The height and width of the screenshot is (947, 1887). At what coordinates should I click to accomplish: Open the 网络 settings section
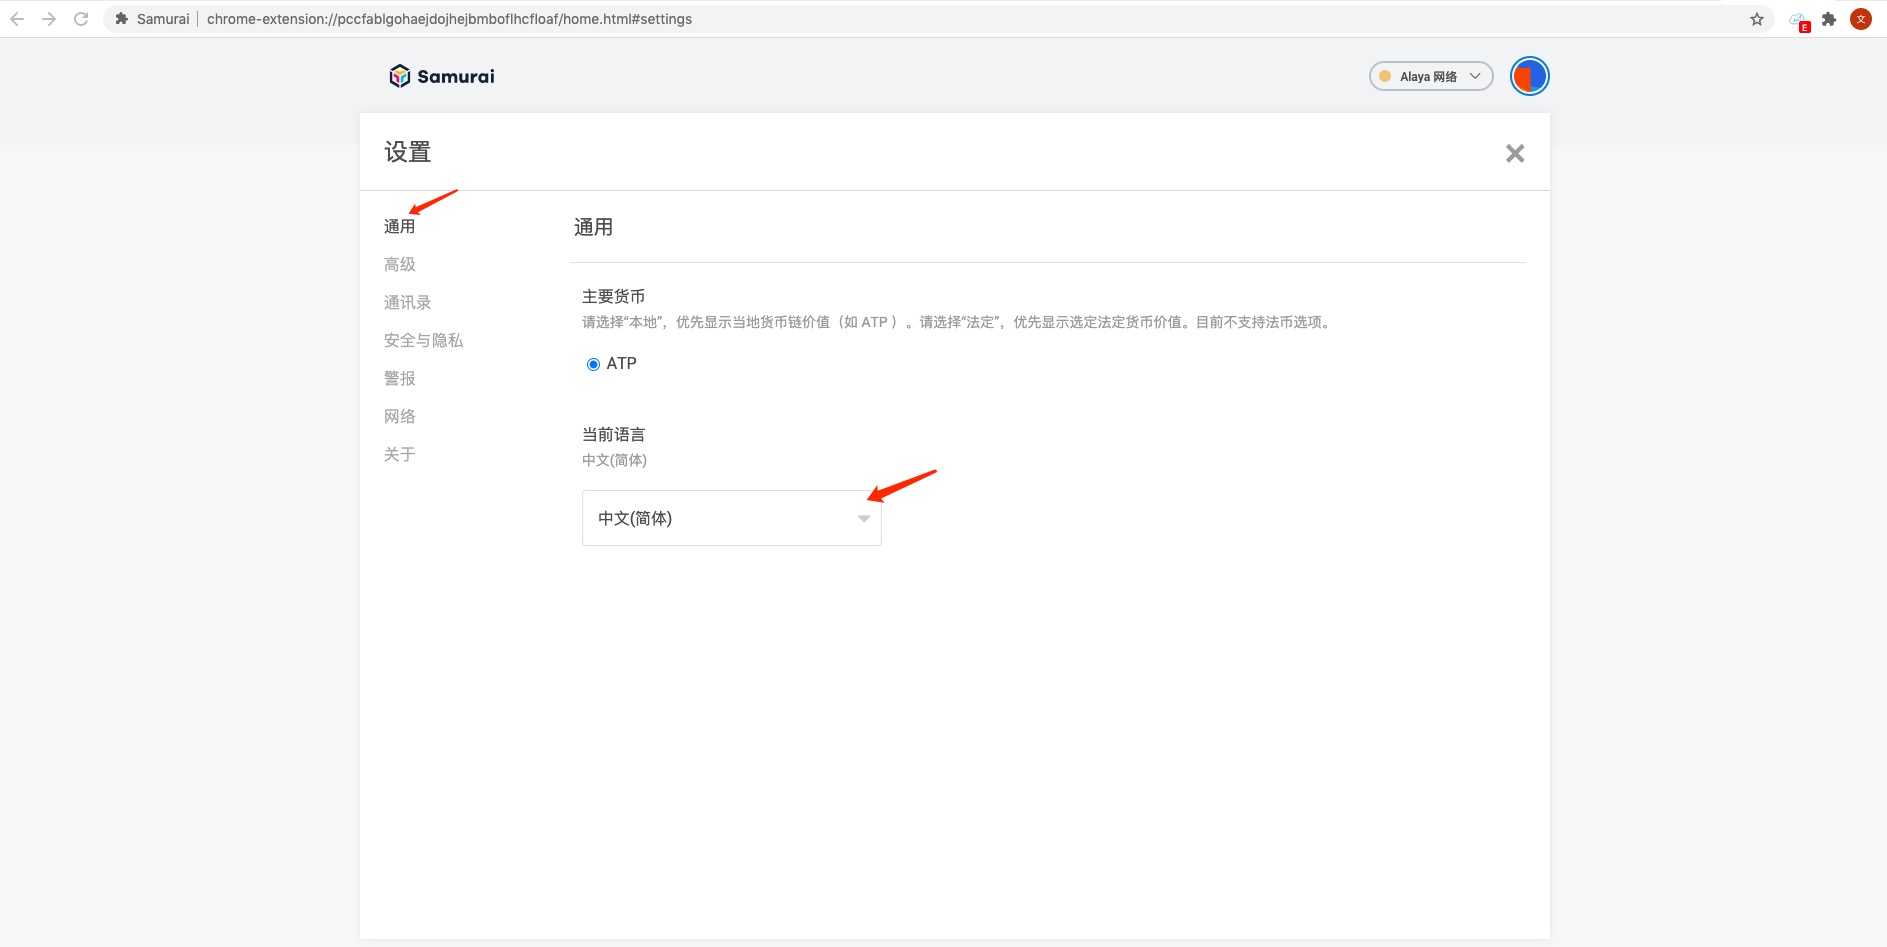pos(399,417)
